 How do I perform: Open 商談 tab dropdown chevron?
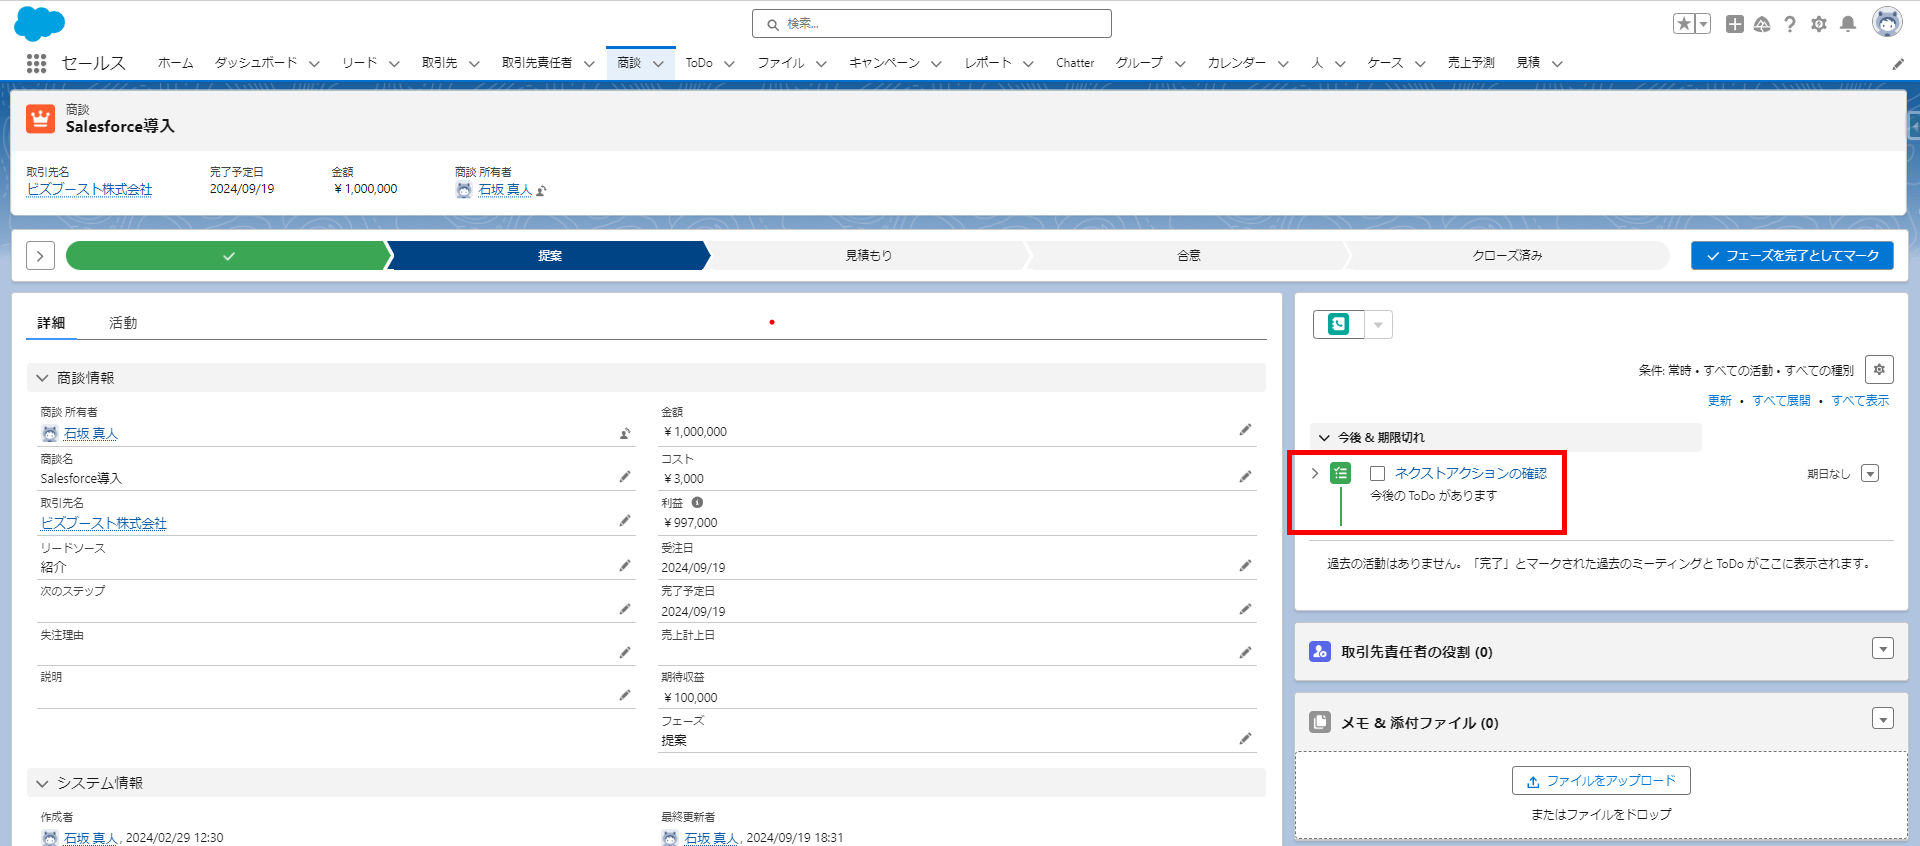pyautogui.click(x=658, y=64)
